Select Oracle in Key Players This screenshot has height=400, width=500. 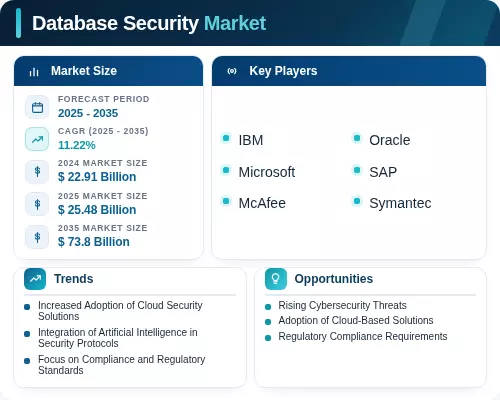(390, 140)
